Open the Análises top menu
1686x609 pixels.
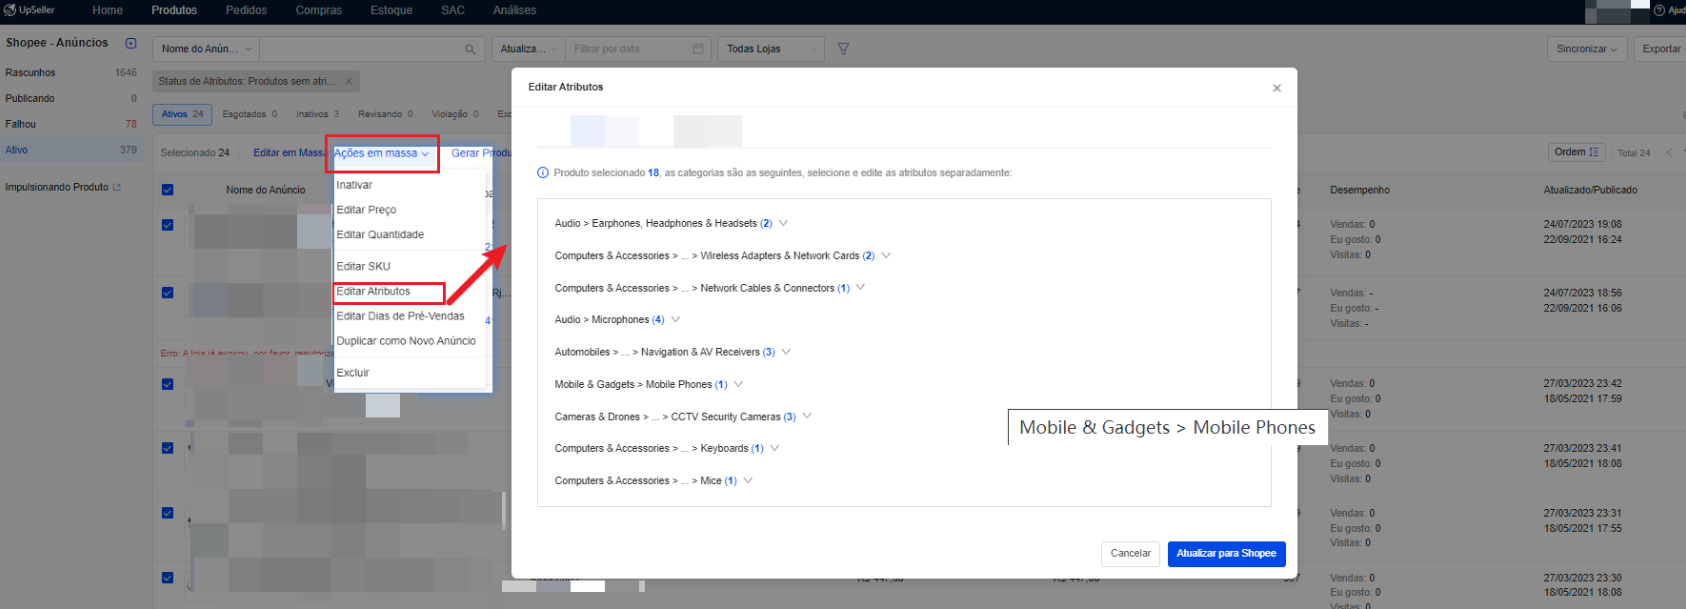(514, 10)
